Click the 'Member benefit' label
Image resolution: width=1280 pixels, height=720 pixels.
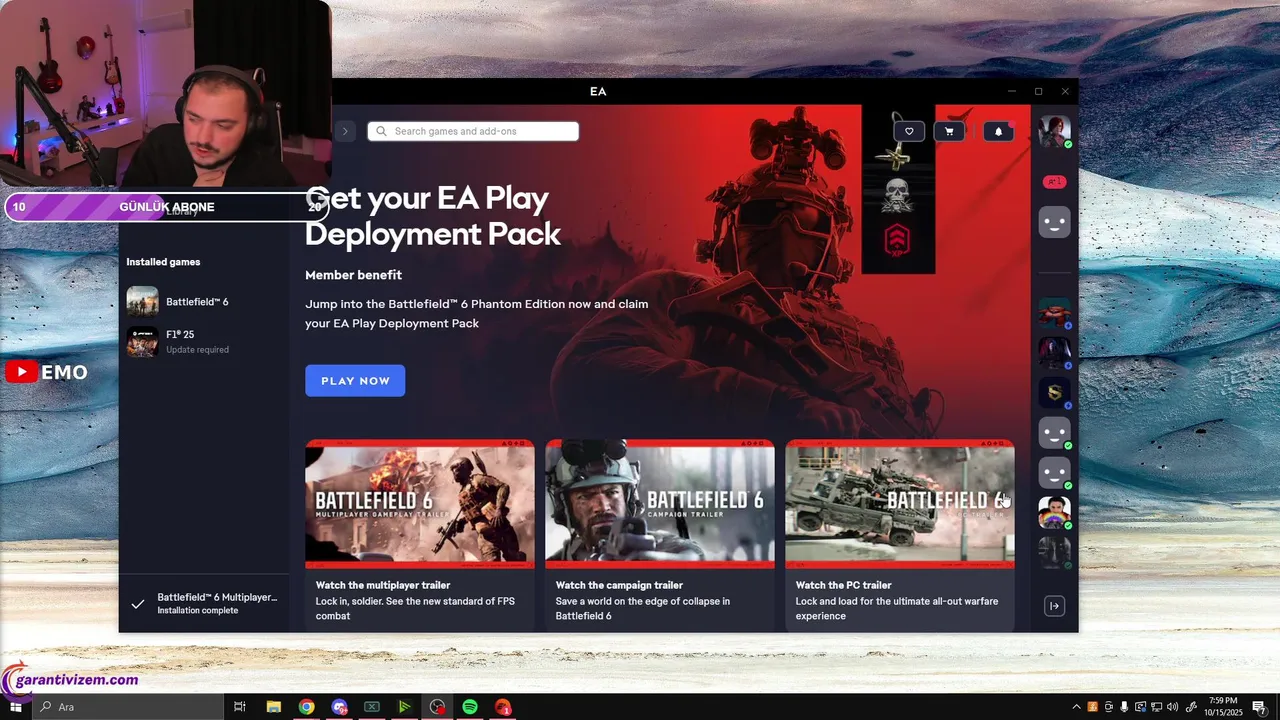(353, 275)
